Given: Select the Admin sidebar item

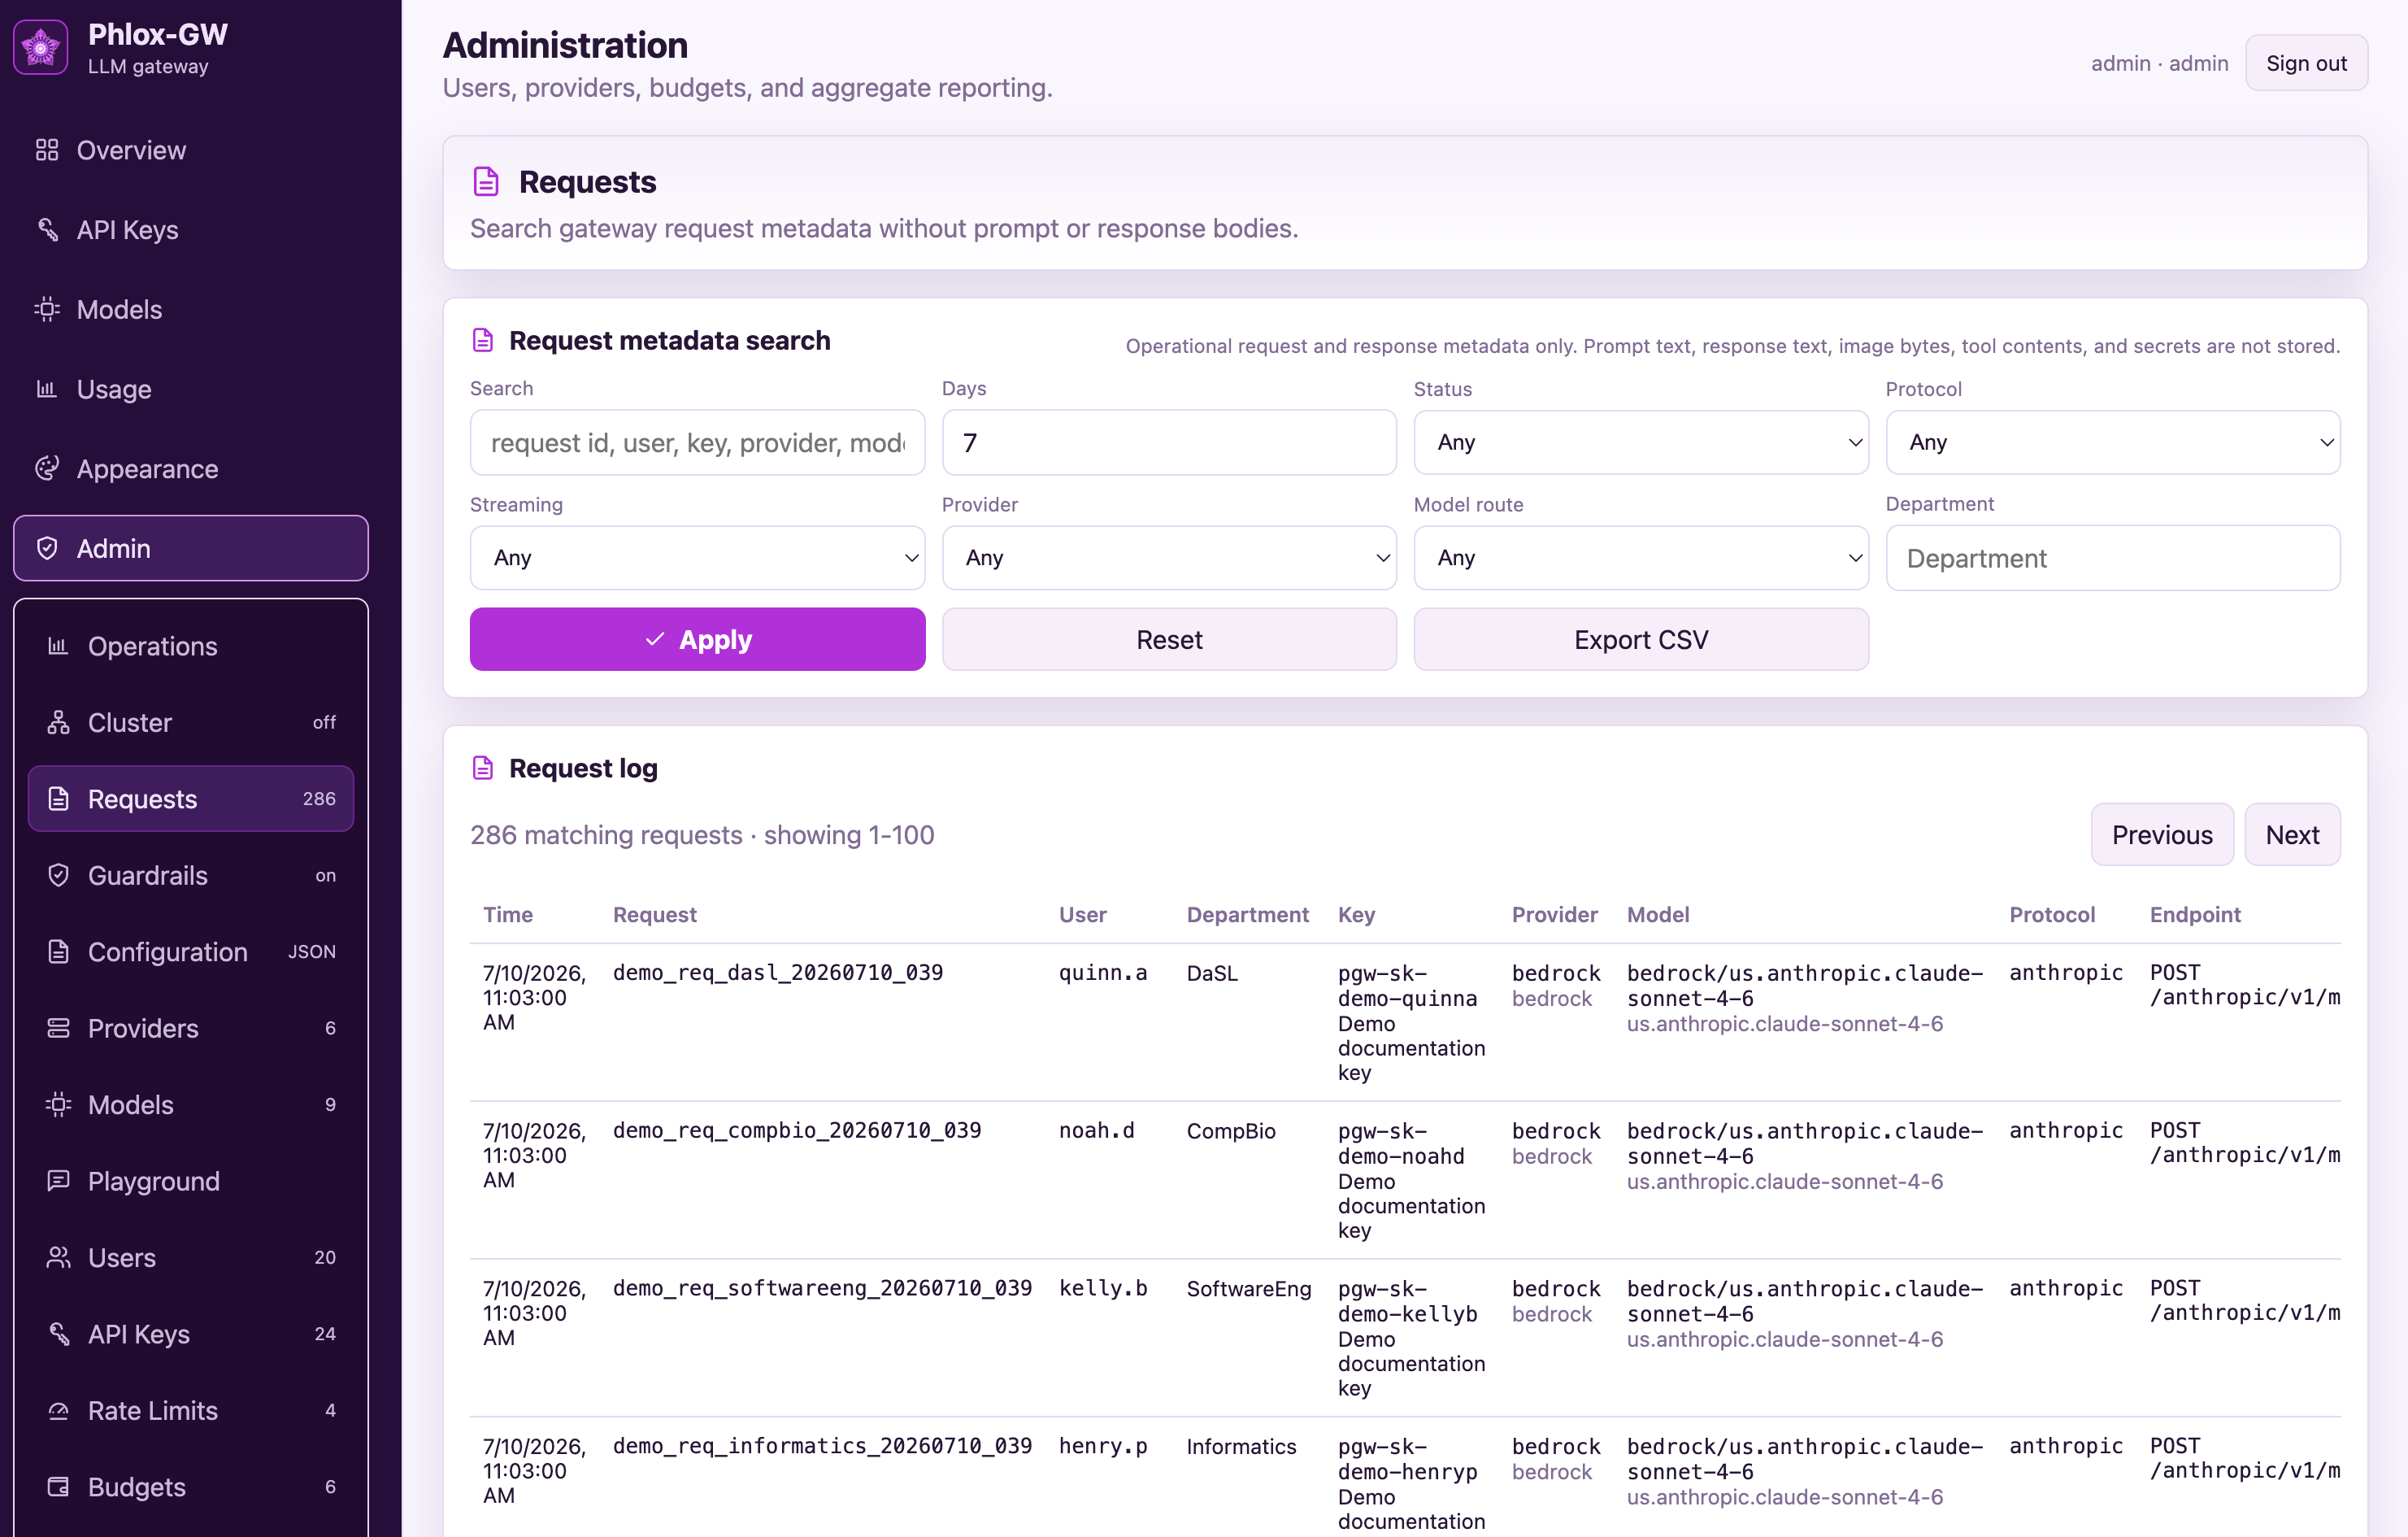Looking at the screenshot, I should (191, 548).
